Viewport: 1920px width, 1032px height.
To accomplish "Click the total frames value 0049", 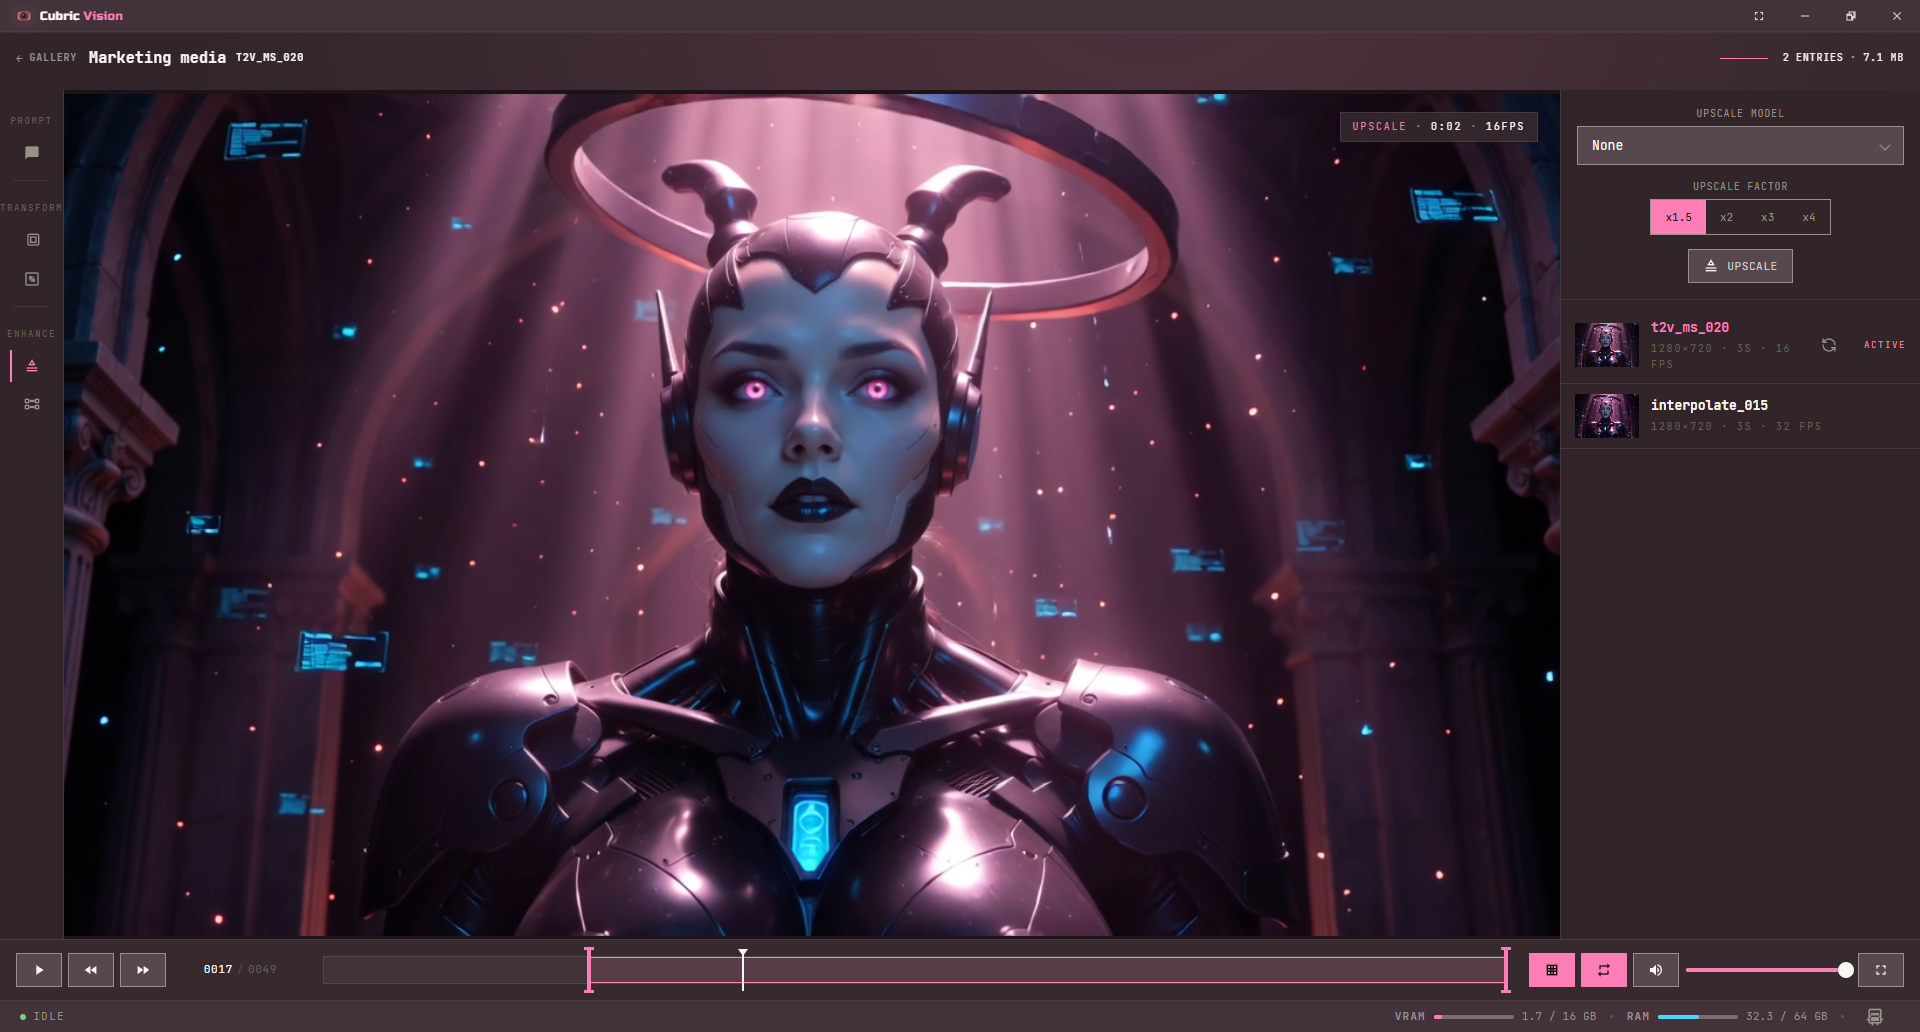I will click(x=262, y=970).
